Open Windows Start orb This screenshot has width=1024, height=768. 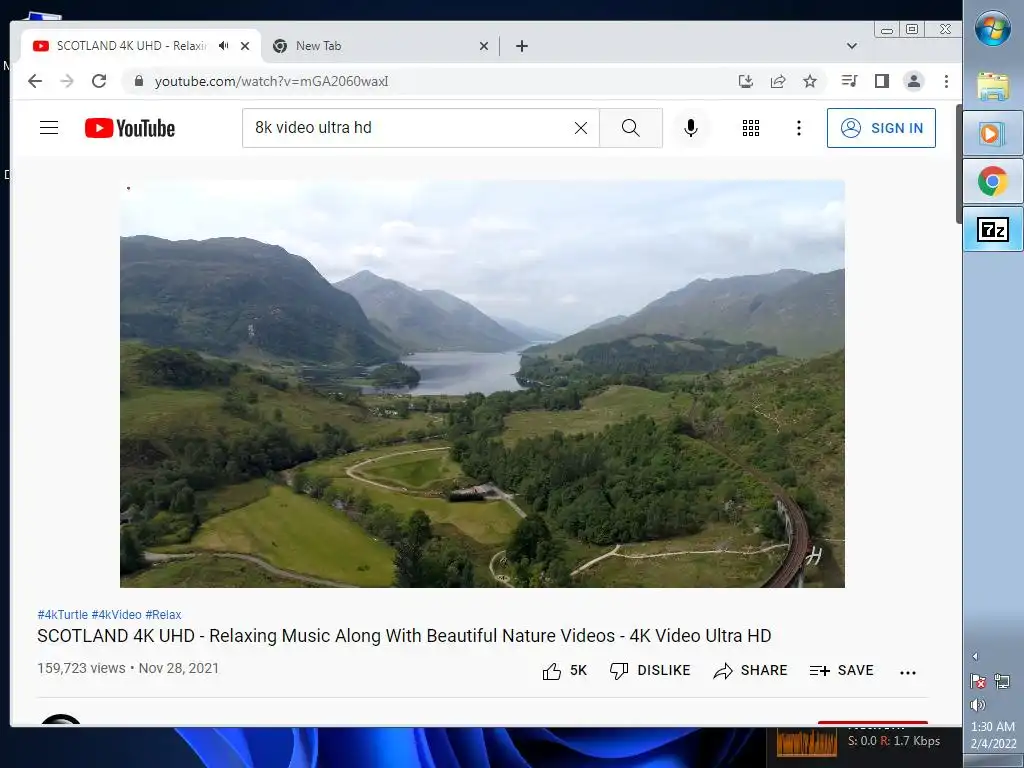[993, 29]
